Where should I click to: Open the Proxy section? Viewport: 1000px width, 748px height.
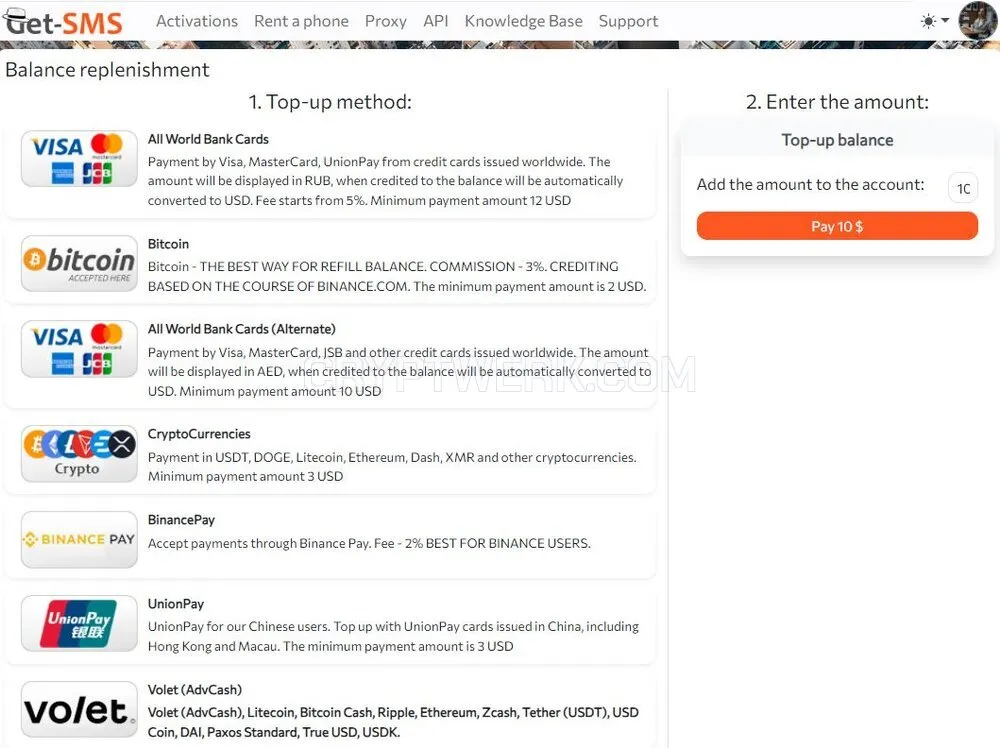tap(385, 21)
